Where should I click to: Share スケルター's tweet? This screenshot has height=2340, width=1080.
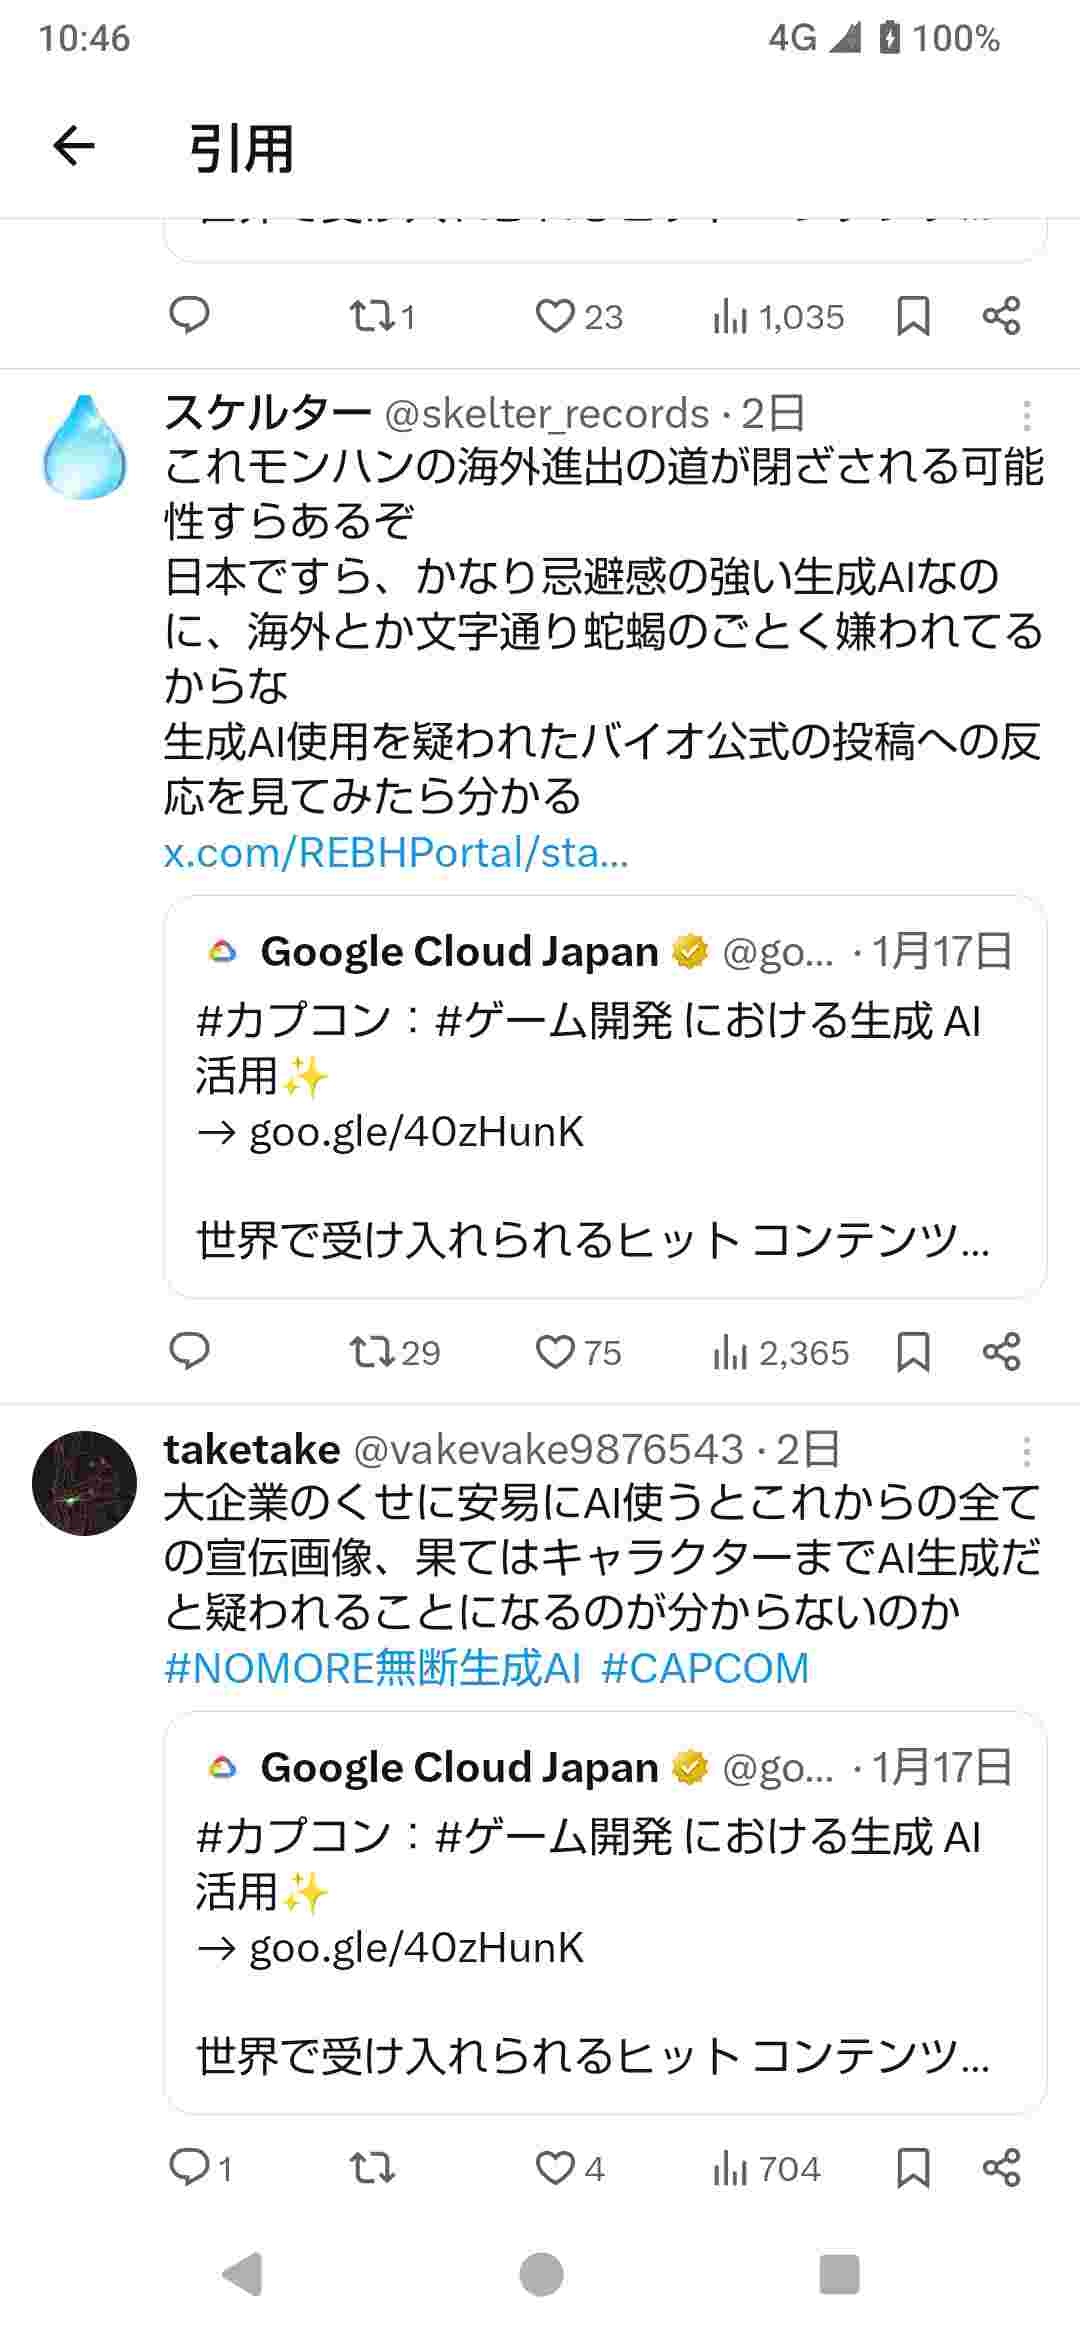point(1001,1352)
